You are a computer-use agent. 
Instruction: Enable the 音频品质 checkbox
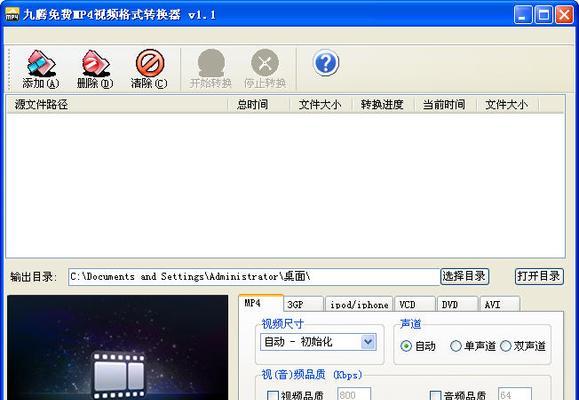[436, 396]
